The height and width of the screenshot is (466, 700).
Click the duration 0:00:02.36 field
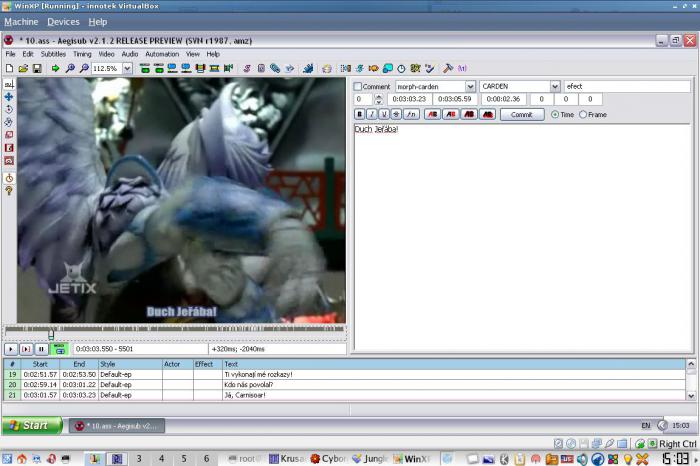coord(504,99)
